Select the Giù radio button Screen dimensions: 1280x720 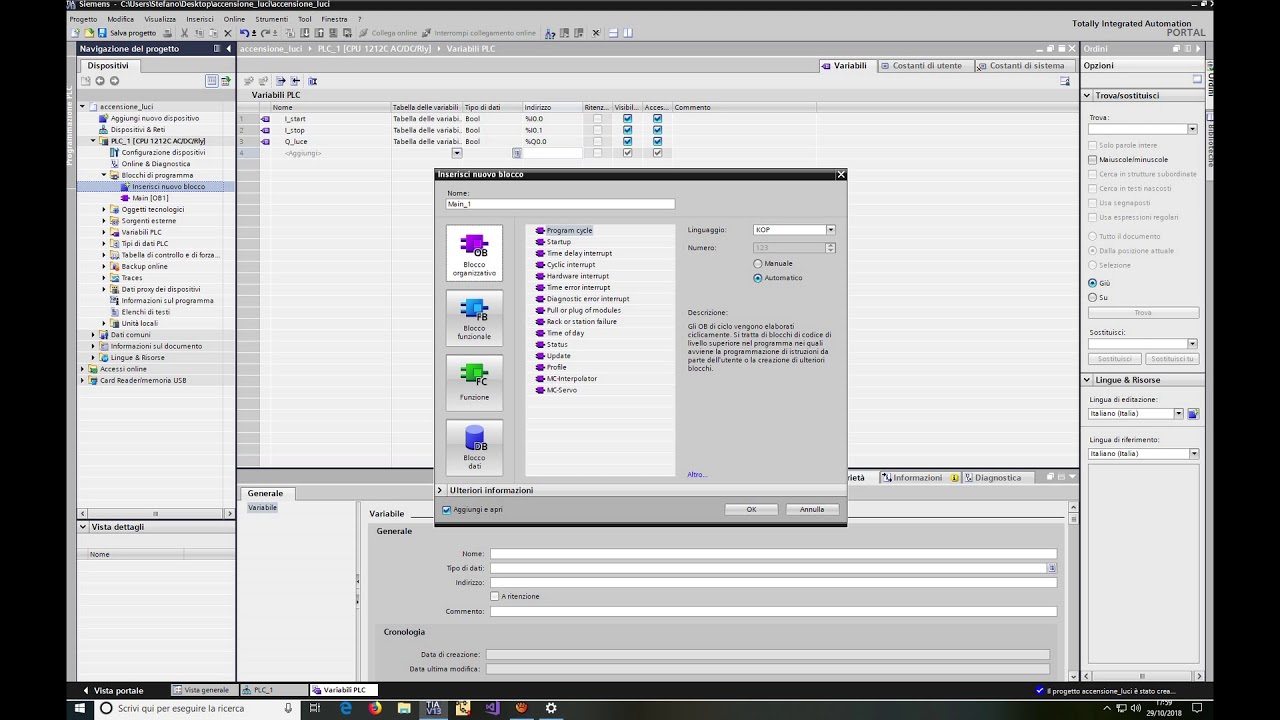click(1093, 283)
